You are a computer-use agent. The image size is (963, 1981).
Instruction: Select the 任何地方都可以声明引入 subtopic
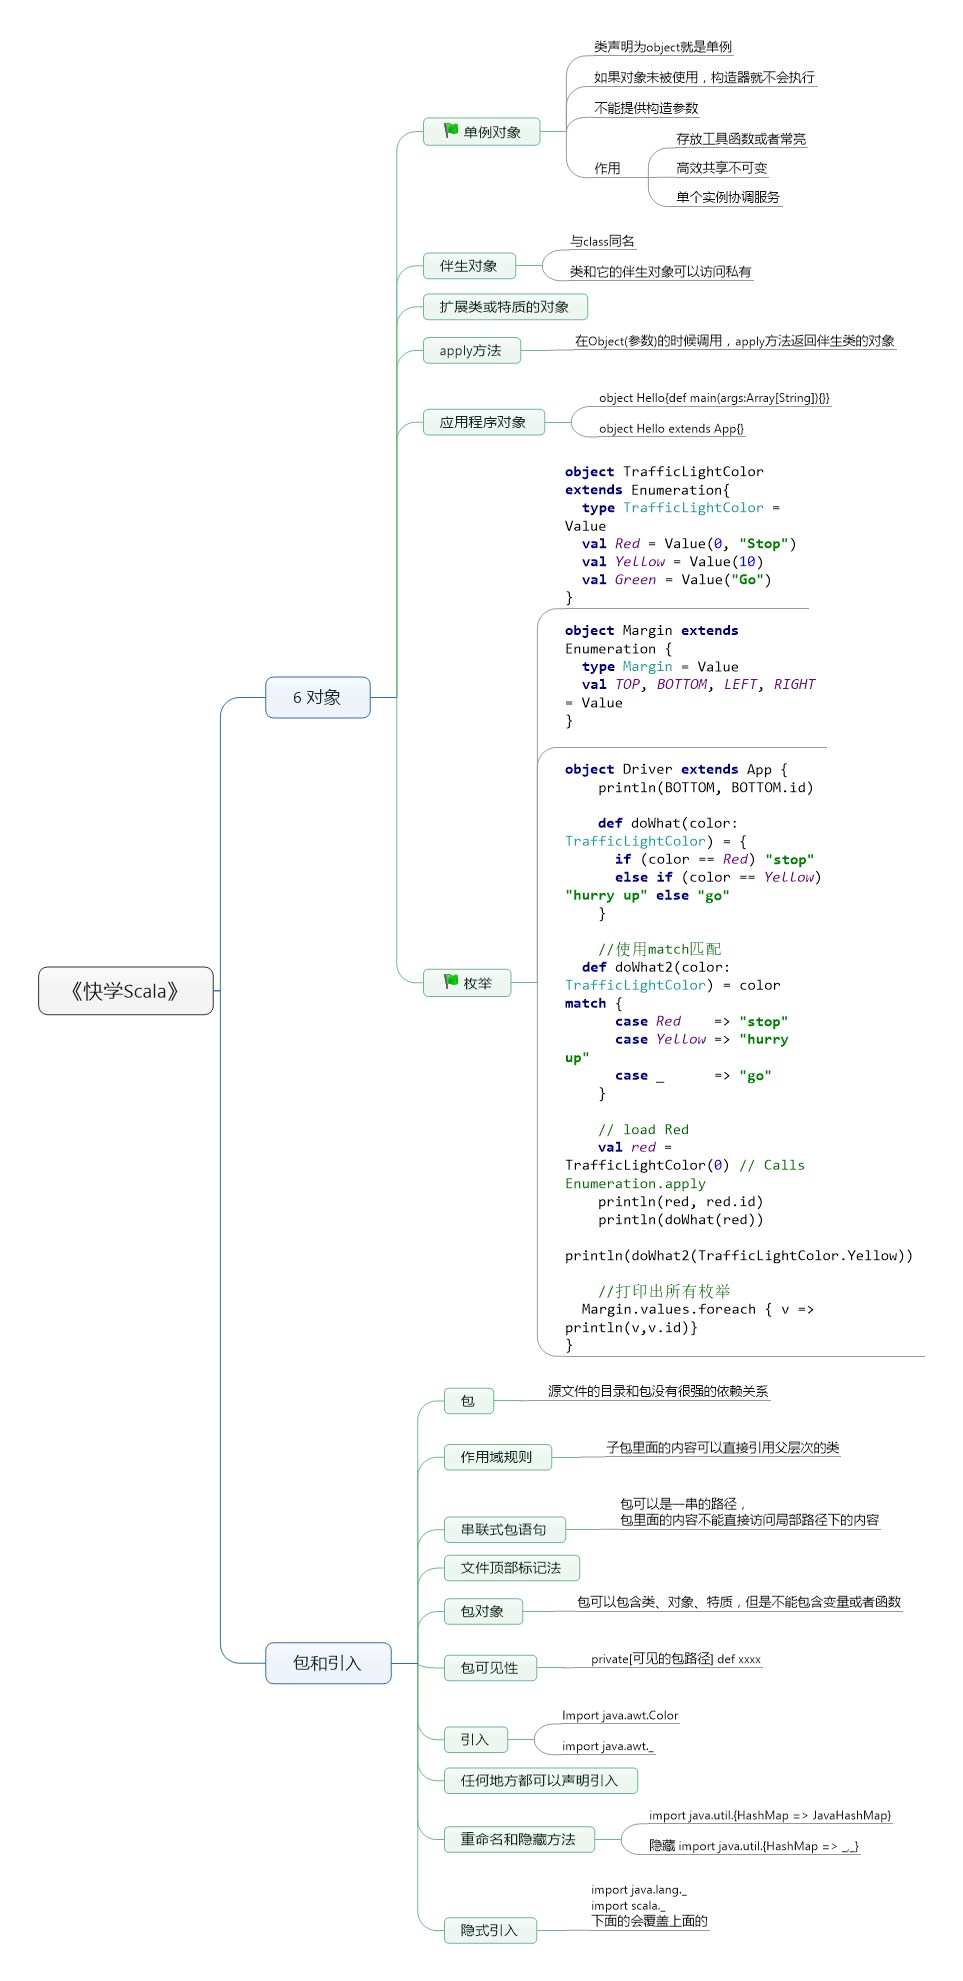[x=541, y=1781]
